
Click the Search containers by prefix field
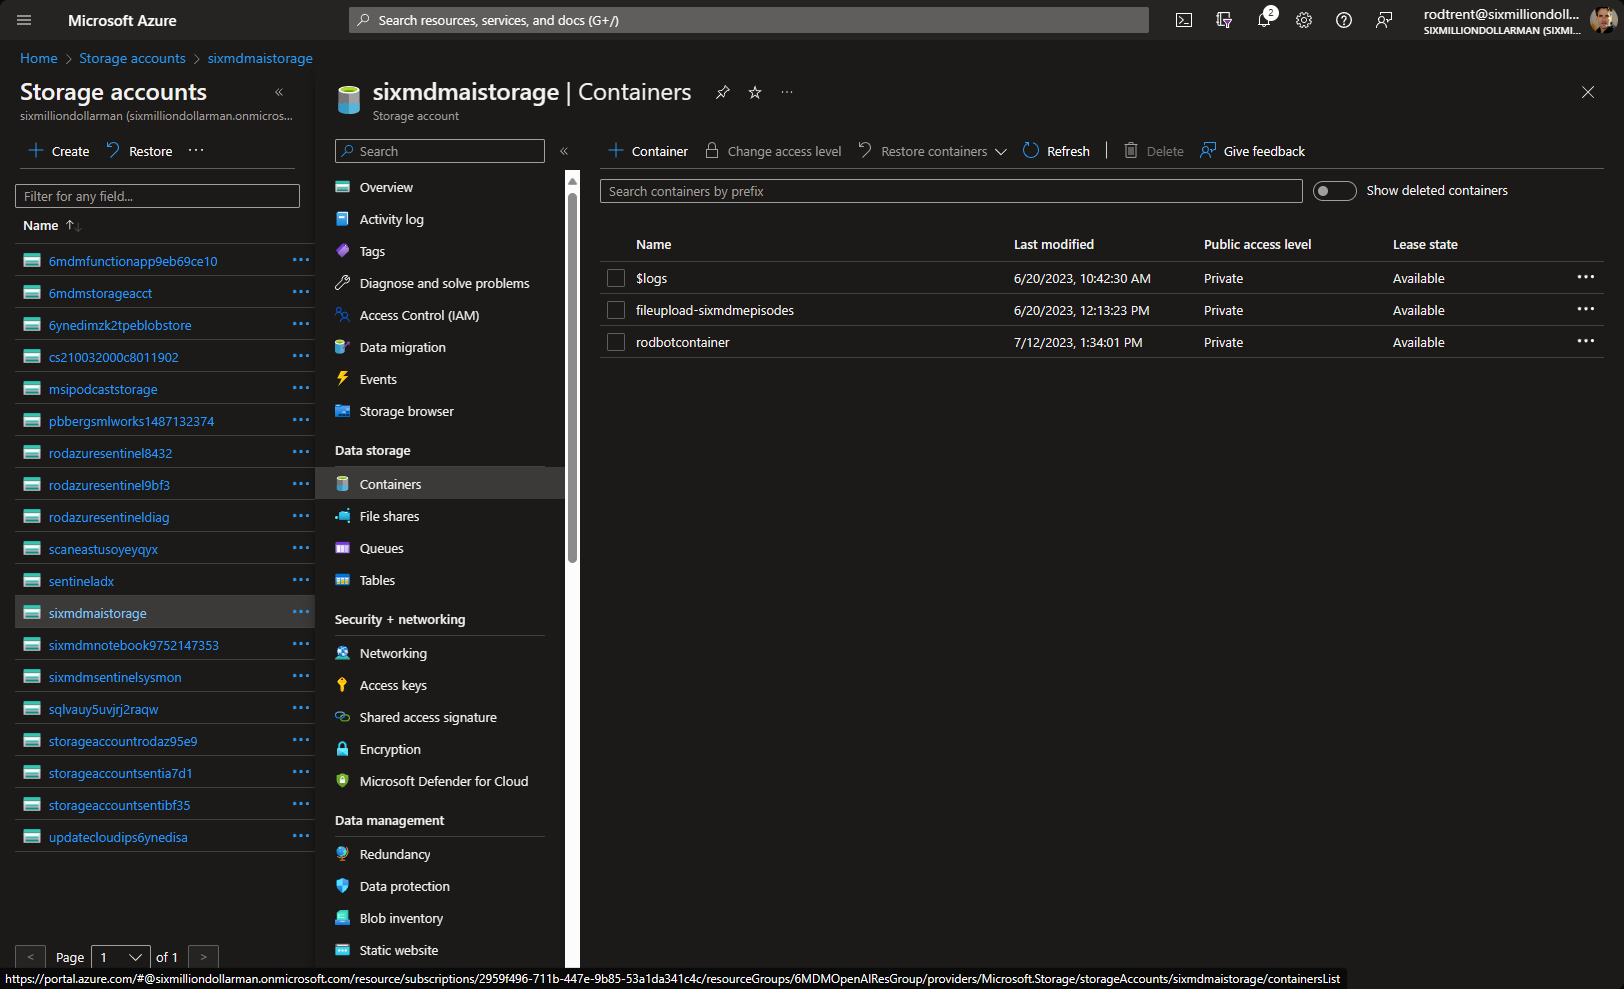pos(950,191)
